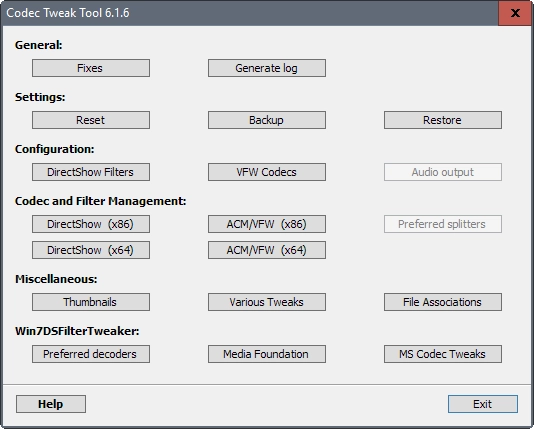Click Backup under Settings
The height and width of the screenshot is (429, 534).
point(267,120)
